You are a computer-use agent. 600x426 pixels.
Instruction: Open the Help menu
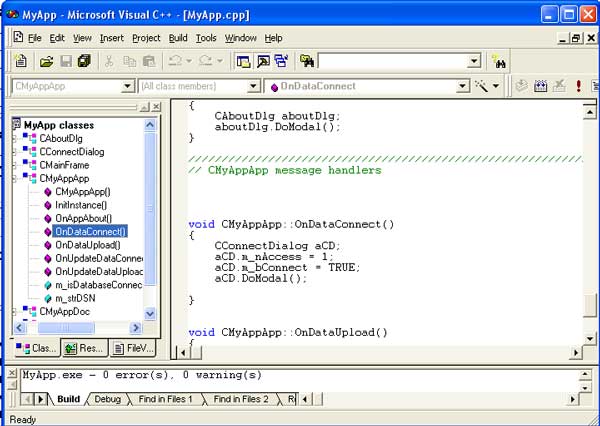point(273,38)
